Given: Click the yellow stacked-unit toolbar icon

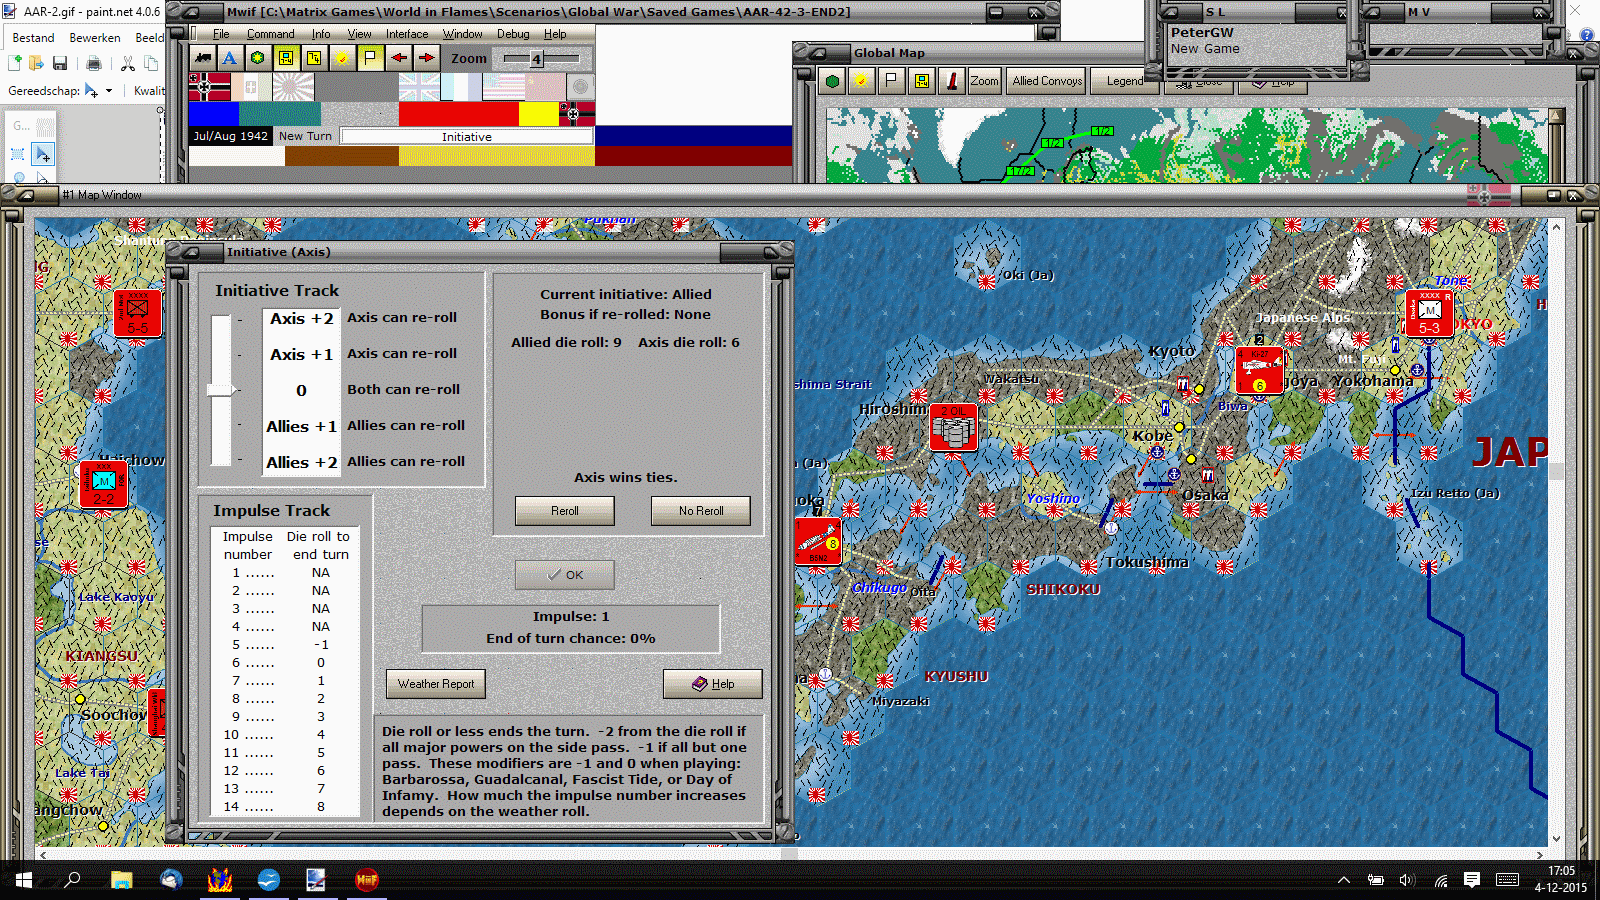Looking at the screenshot, I should [314, 58].
